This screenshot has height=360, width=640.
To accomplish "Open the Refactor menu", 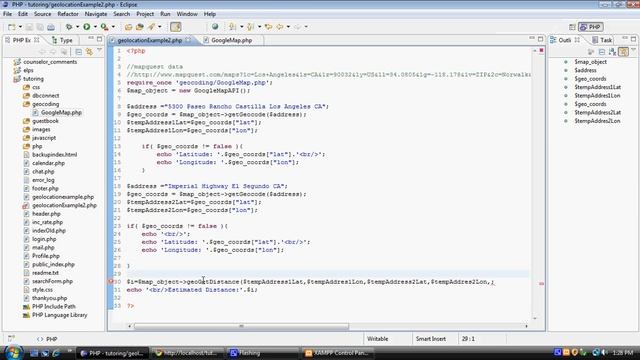I will click(x=68, y=14).
